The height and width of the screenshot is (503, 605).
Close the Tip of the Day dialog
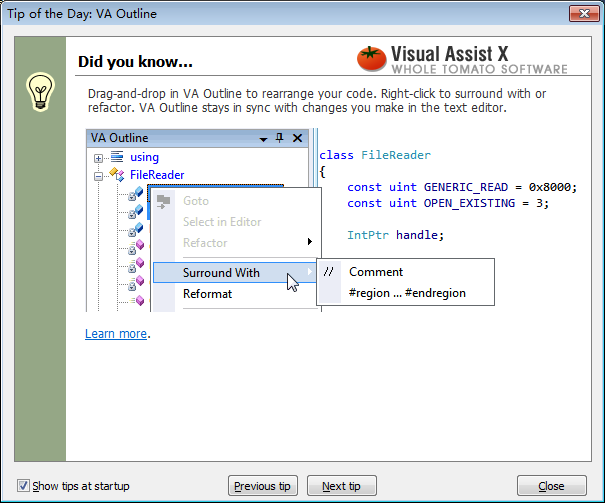pyautogui.click(x=551, y=486)
